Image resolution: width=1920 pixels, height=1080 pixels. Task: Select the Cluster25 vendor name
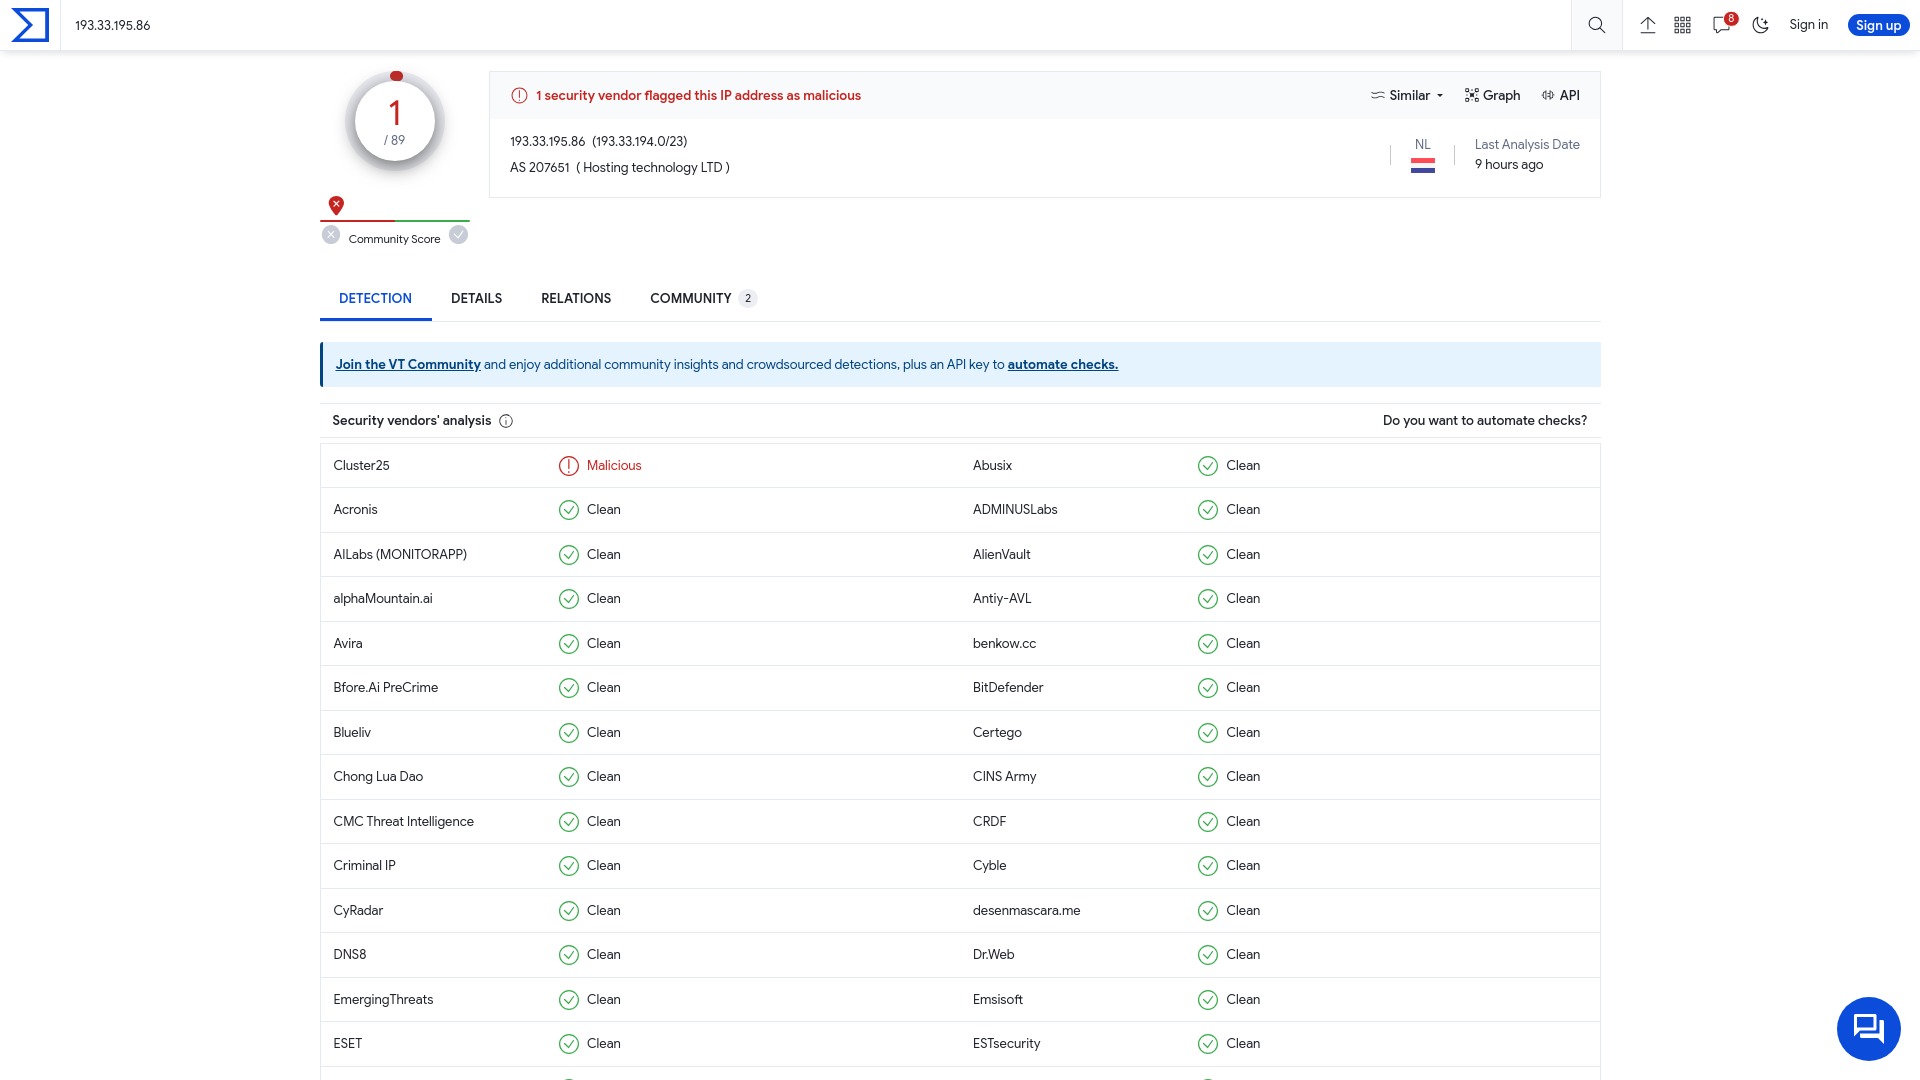click(361, 466)
